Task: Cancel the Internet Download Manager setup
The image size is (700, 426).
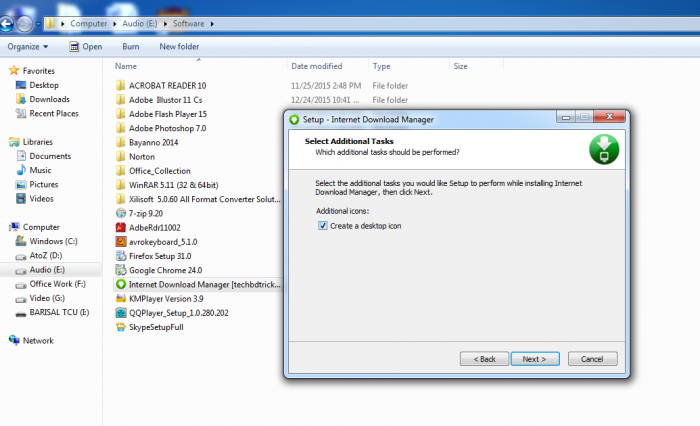Action: click(592, 359)
